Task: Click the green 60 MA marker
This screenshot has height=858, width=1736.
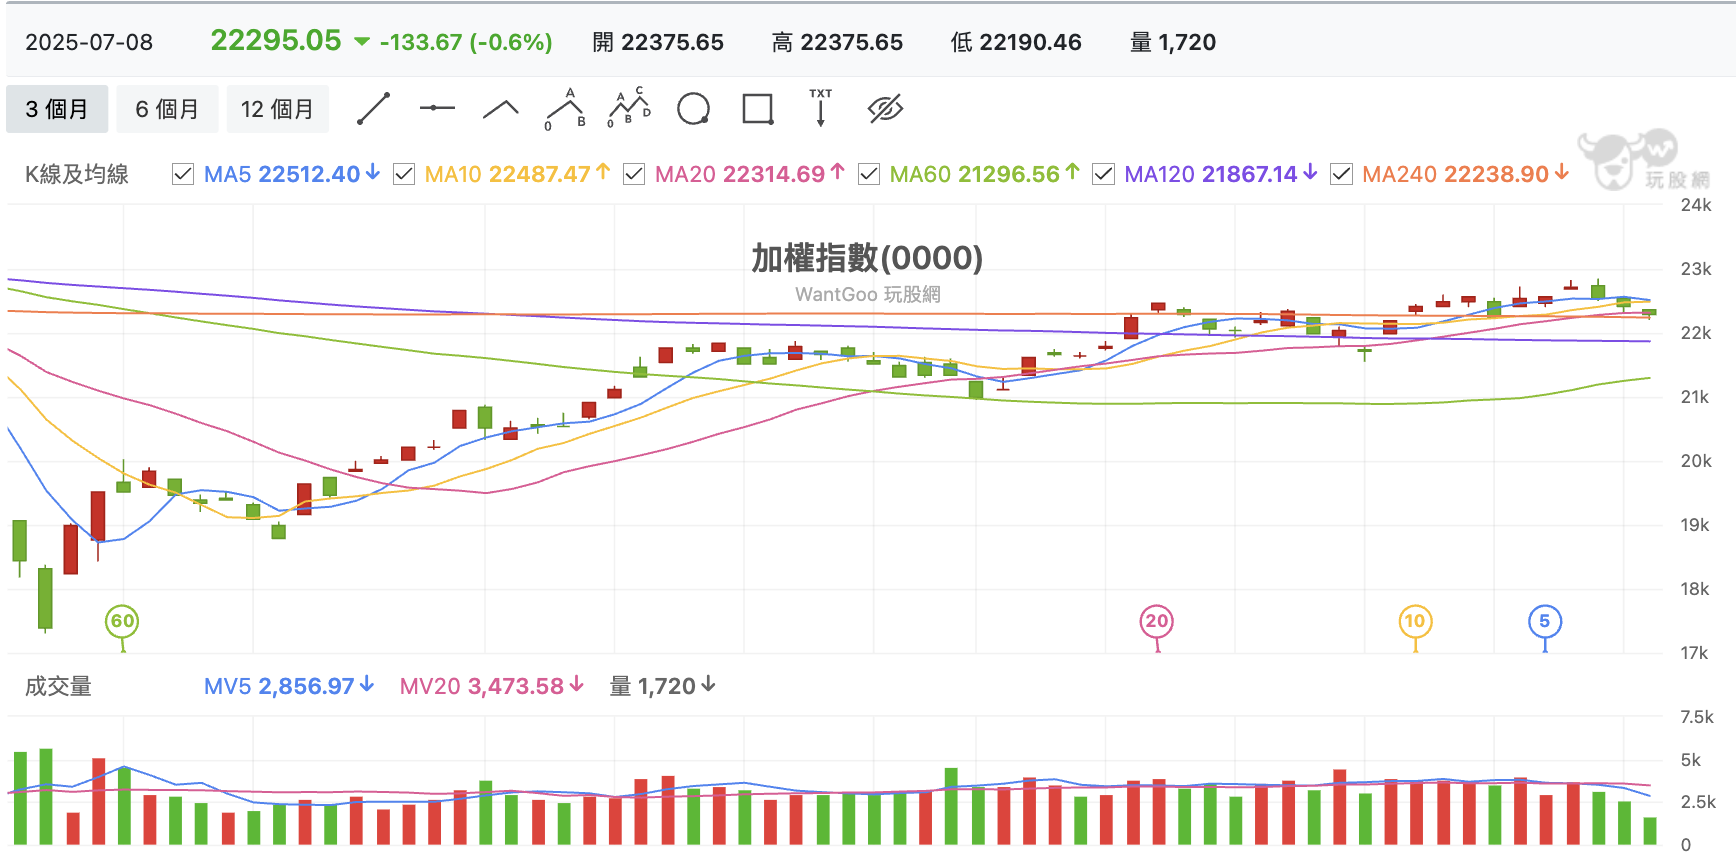Action: [x=122, y=621]
